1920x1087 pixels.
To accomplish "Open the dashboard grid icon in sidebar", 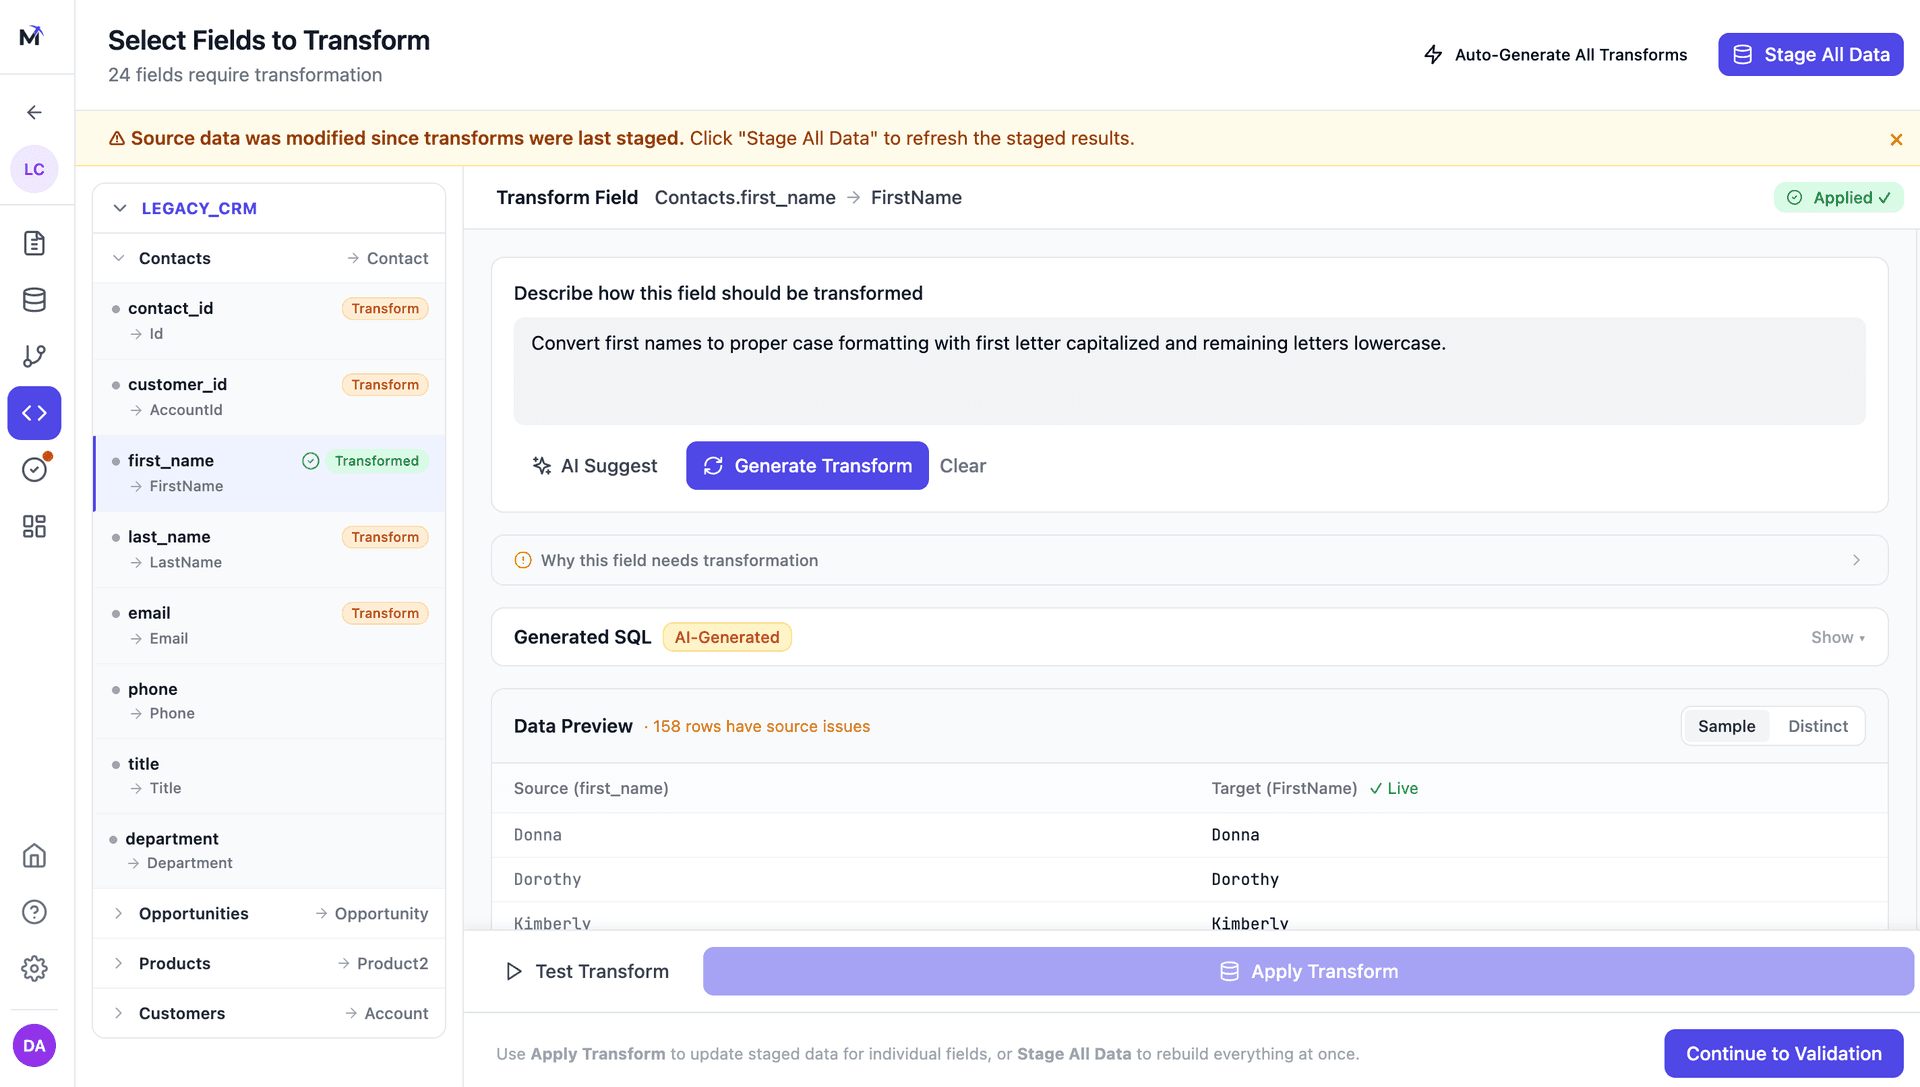I will 34,526.
